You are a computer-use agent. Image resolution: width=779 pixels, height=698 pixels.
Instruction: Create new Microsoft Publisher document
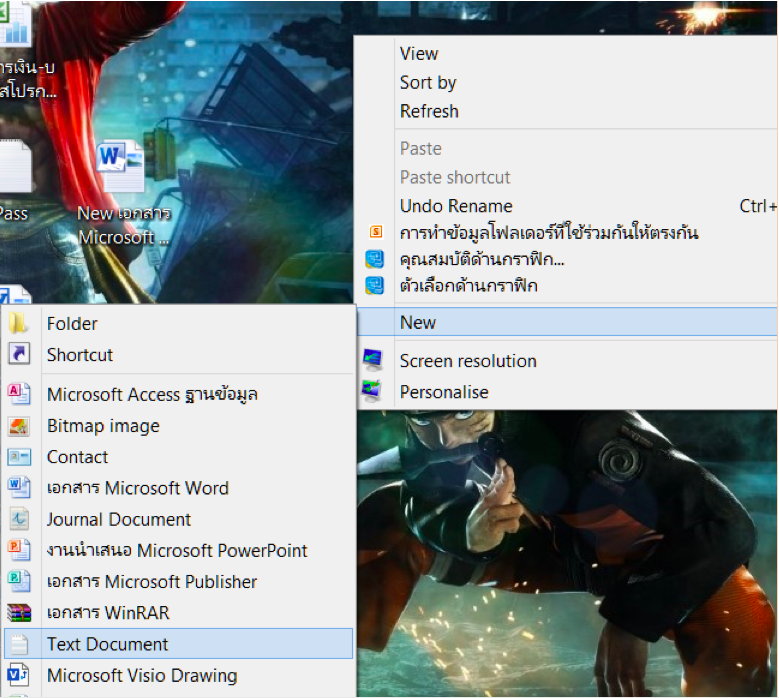tap(179, 582)
